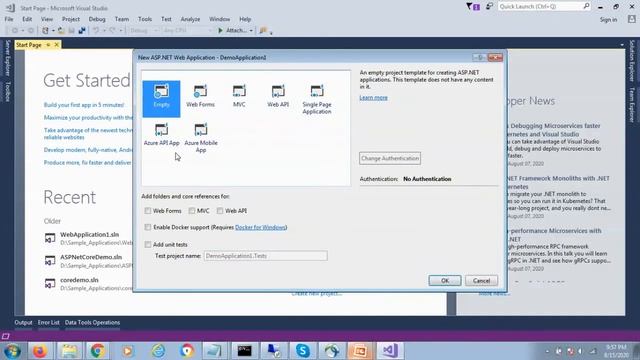The width and height of the screenshot is (640, 360).
Task: Open the Analyze menu
Action: 190,19
